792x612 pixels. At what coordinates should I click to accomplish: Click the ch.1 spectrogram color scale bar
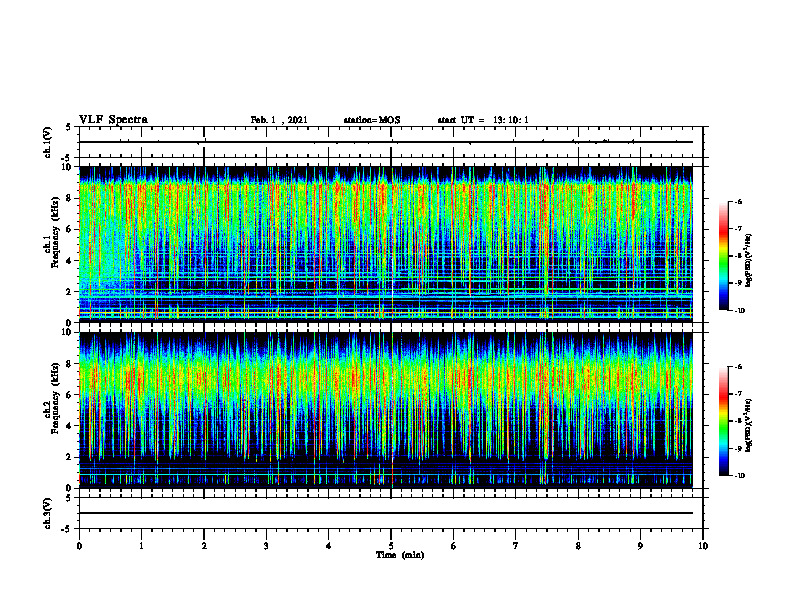[723, 256]
